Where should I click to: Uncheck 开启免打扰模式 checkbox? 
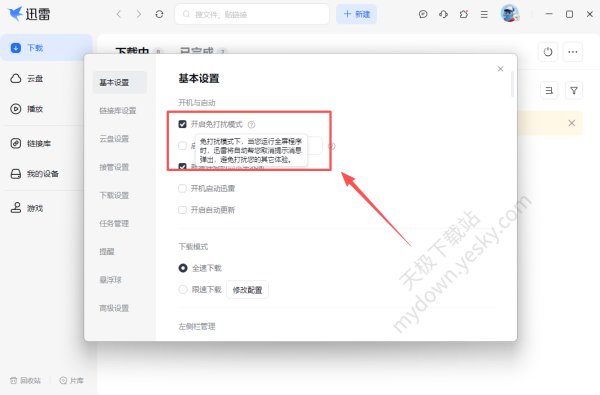coord(183,124)
